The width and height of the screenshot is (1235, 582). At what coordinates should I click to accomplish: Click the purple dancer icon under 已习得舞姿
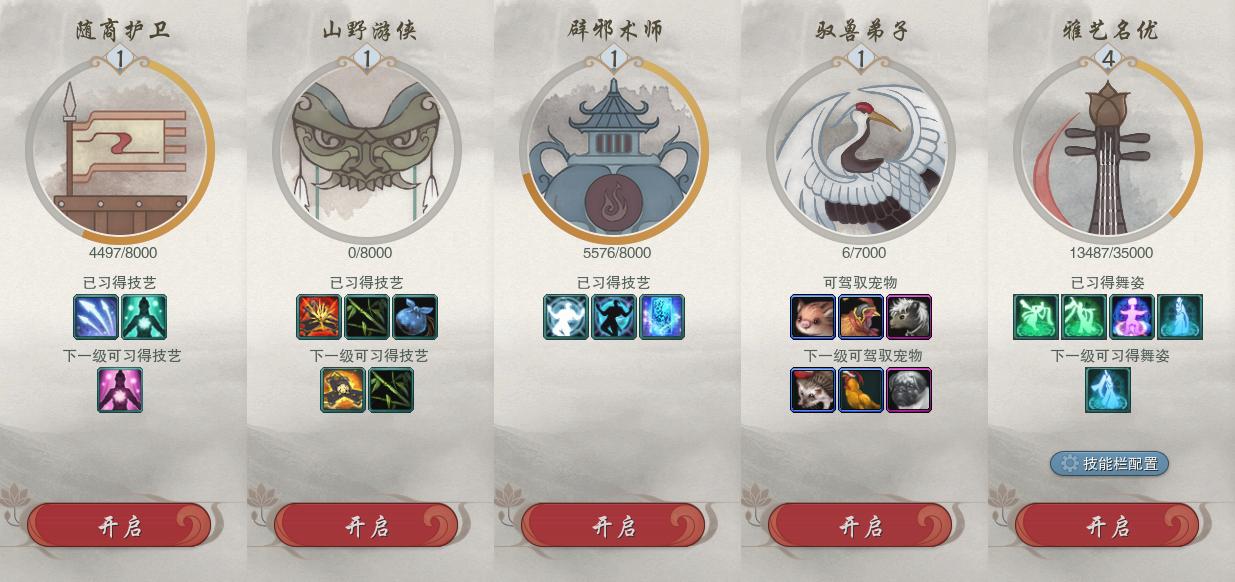[x=1132, y=317]
